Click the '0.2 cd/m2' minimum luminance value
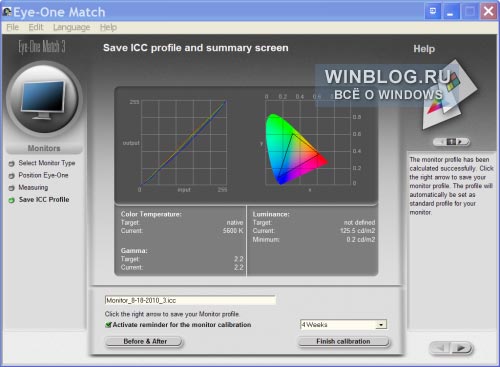500x367 pixels. [361, 239]
